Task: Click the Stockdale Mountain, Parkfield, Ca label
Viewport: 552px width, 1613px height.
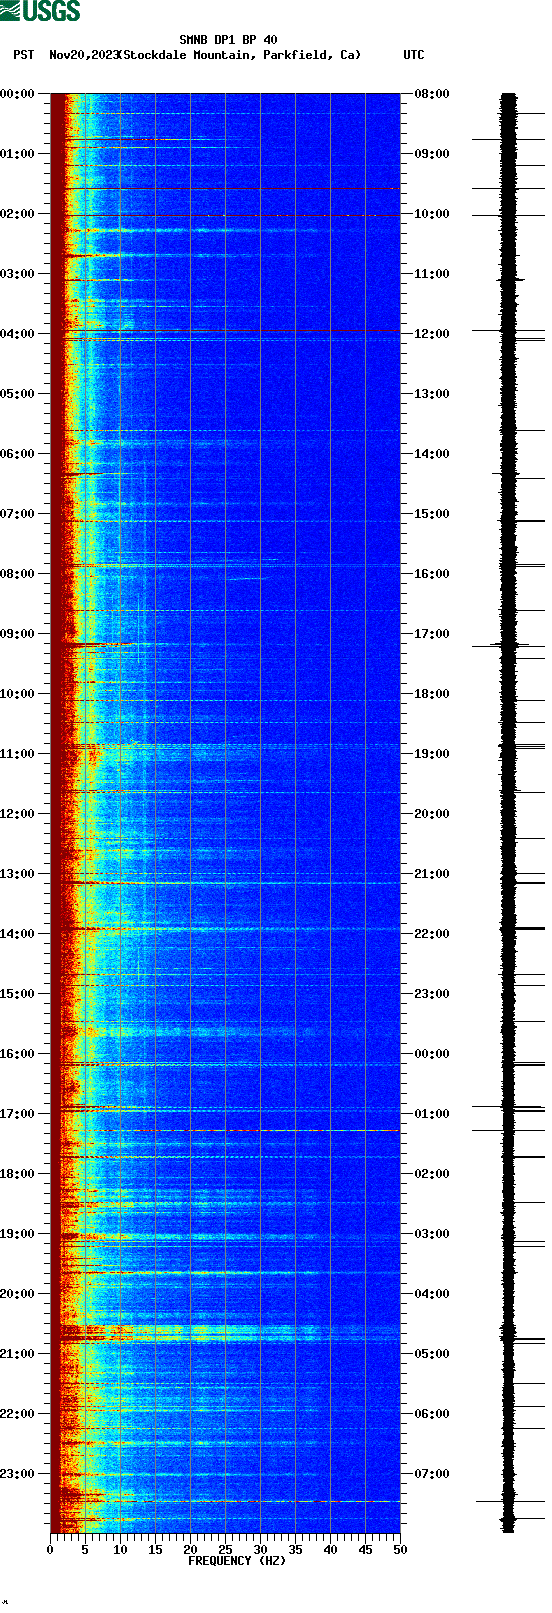Action: click(238, 55)
